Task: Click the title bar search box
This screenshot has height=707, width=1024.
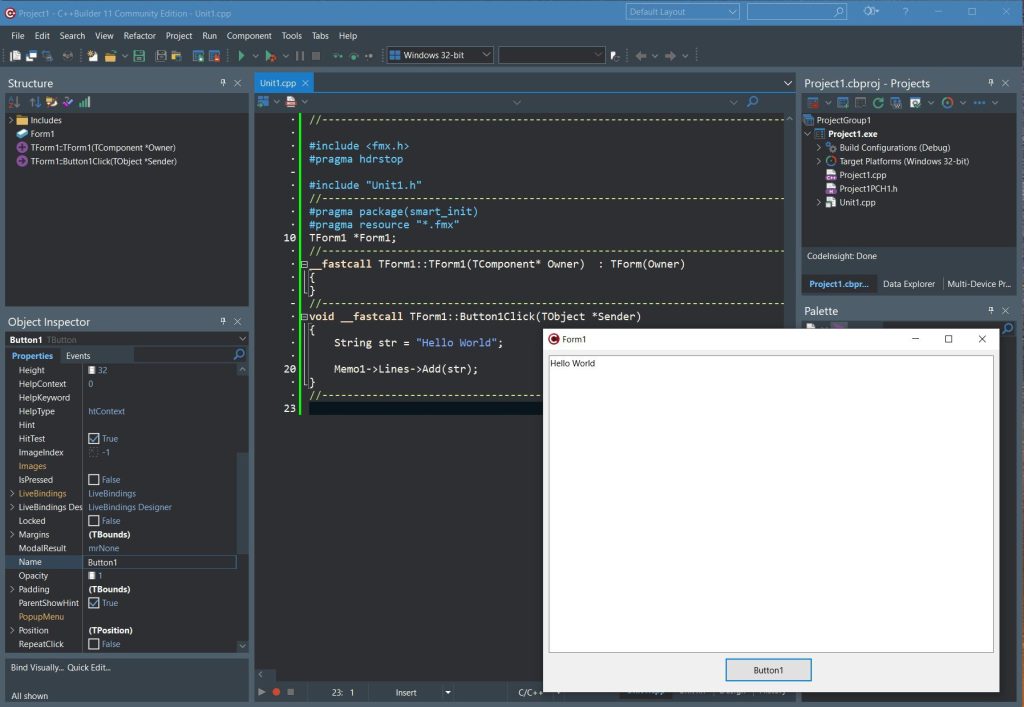Action: point(797,12)
